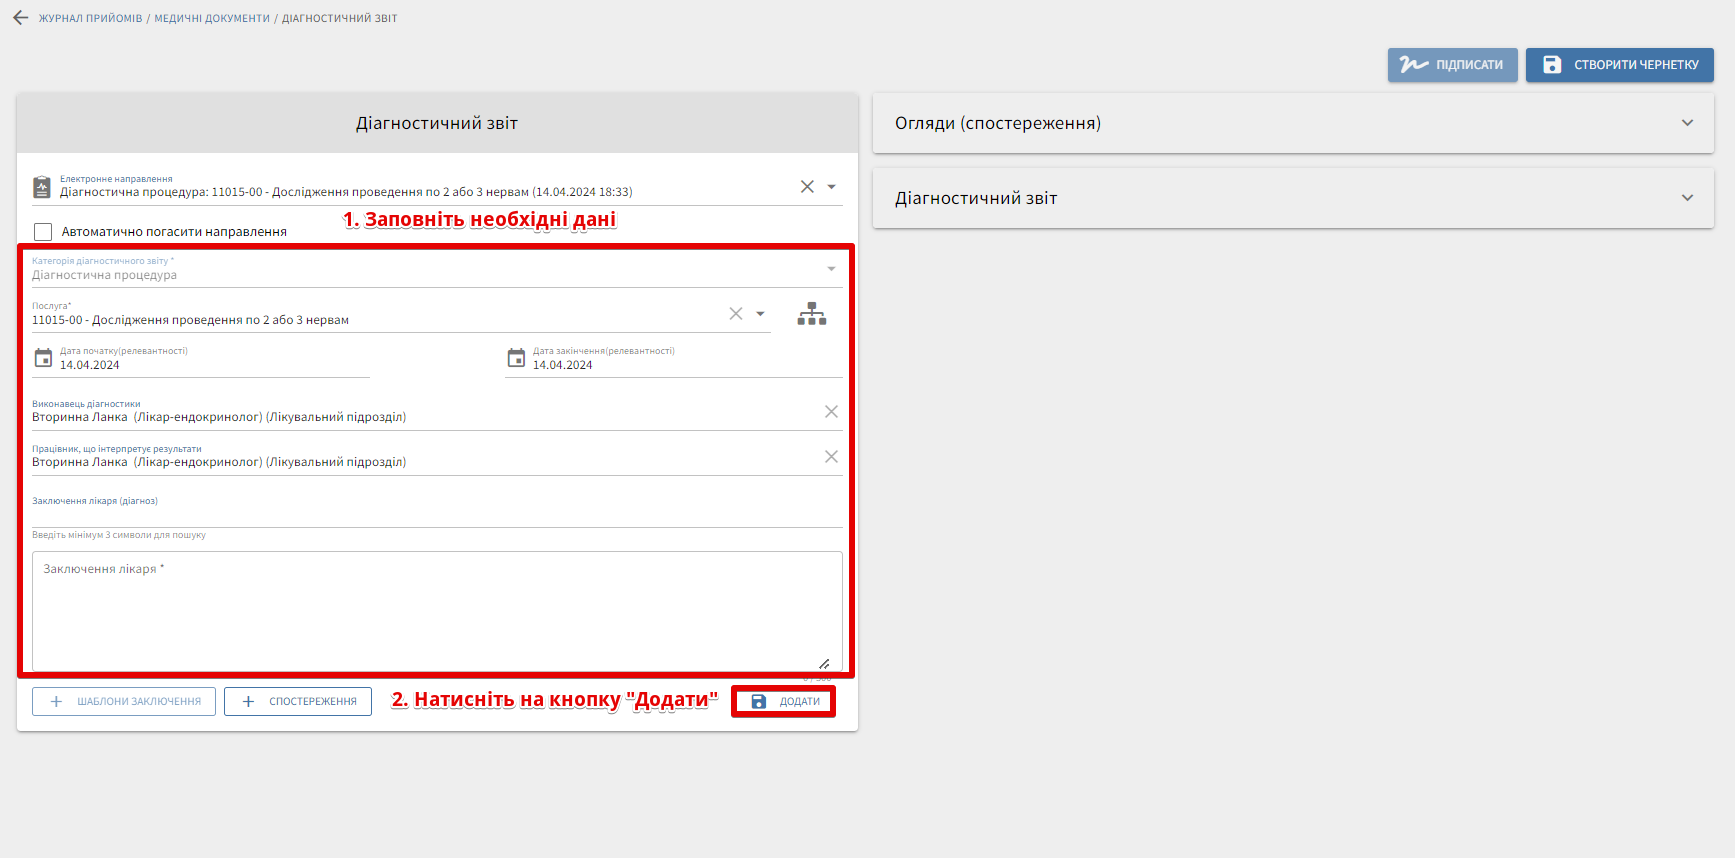Clear the electronic referral field
The width and height of the screenshot is (1735, 858).
click(x=807, y=187)
